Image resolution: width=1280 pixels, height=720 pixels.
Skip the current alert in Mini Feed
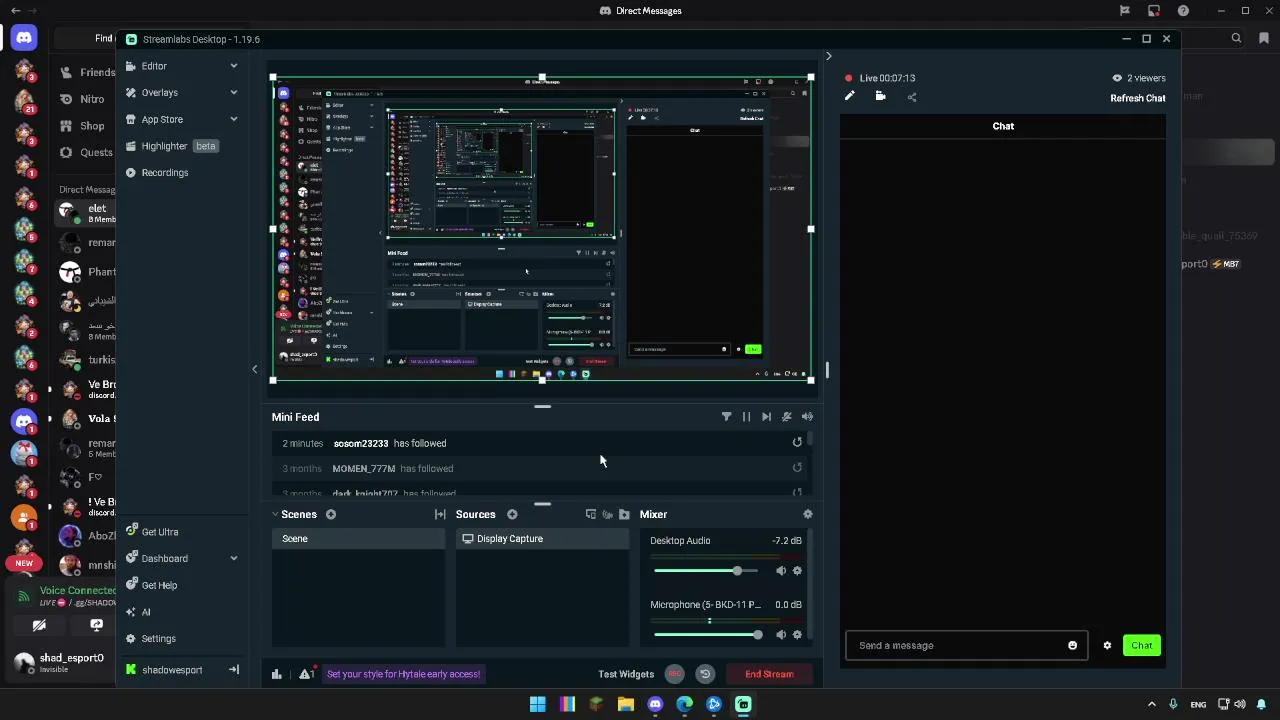click(766, 417)
